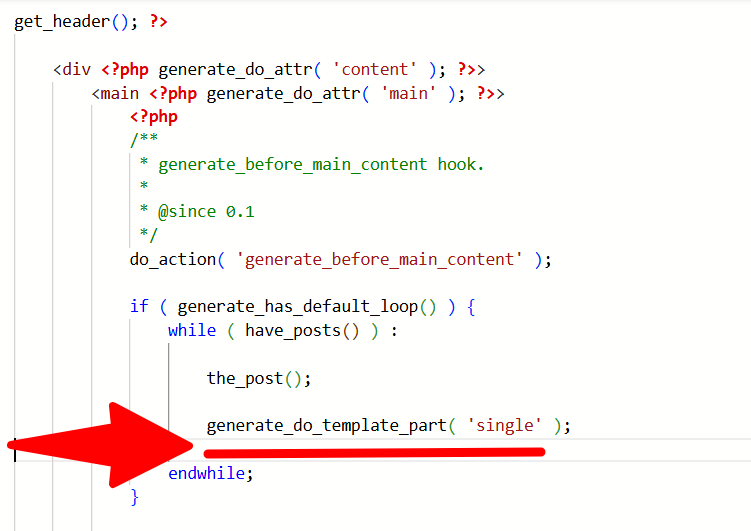Click the <div opening tag
Viewport: 751px width, 531px height.
tap(72, 69)
